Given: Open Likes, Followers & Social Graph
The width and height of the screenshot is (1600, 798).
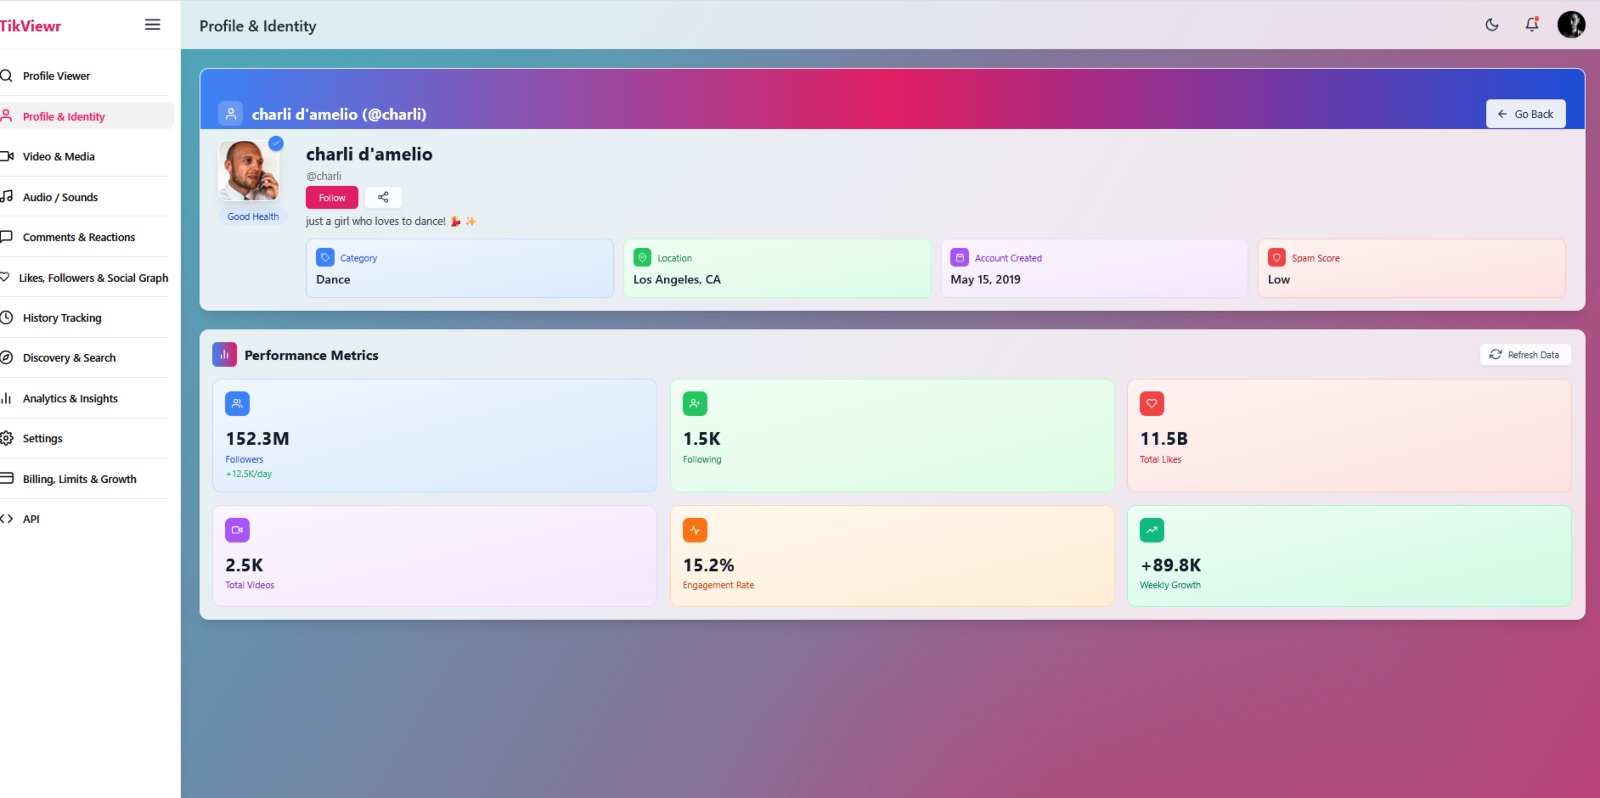Looking at the screenshot, I should (x=84, y=278).
